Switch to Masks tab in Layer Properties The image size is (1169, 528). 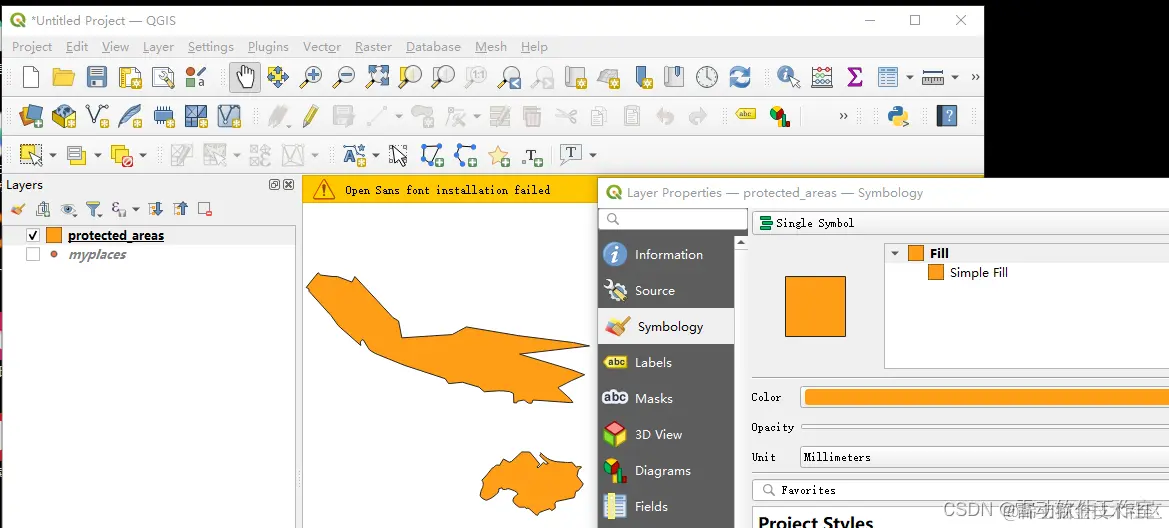[666, 398]
